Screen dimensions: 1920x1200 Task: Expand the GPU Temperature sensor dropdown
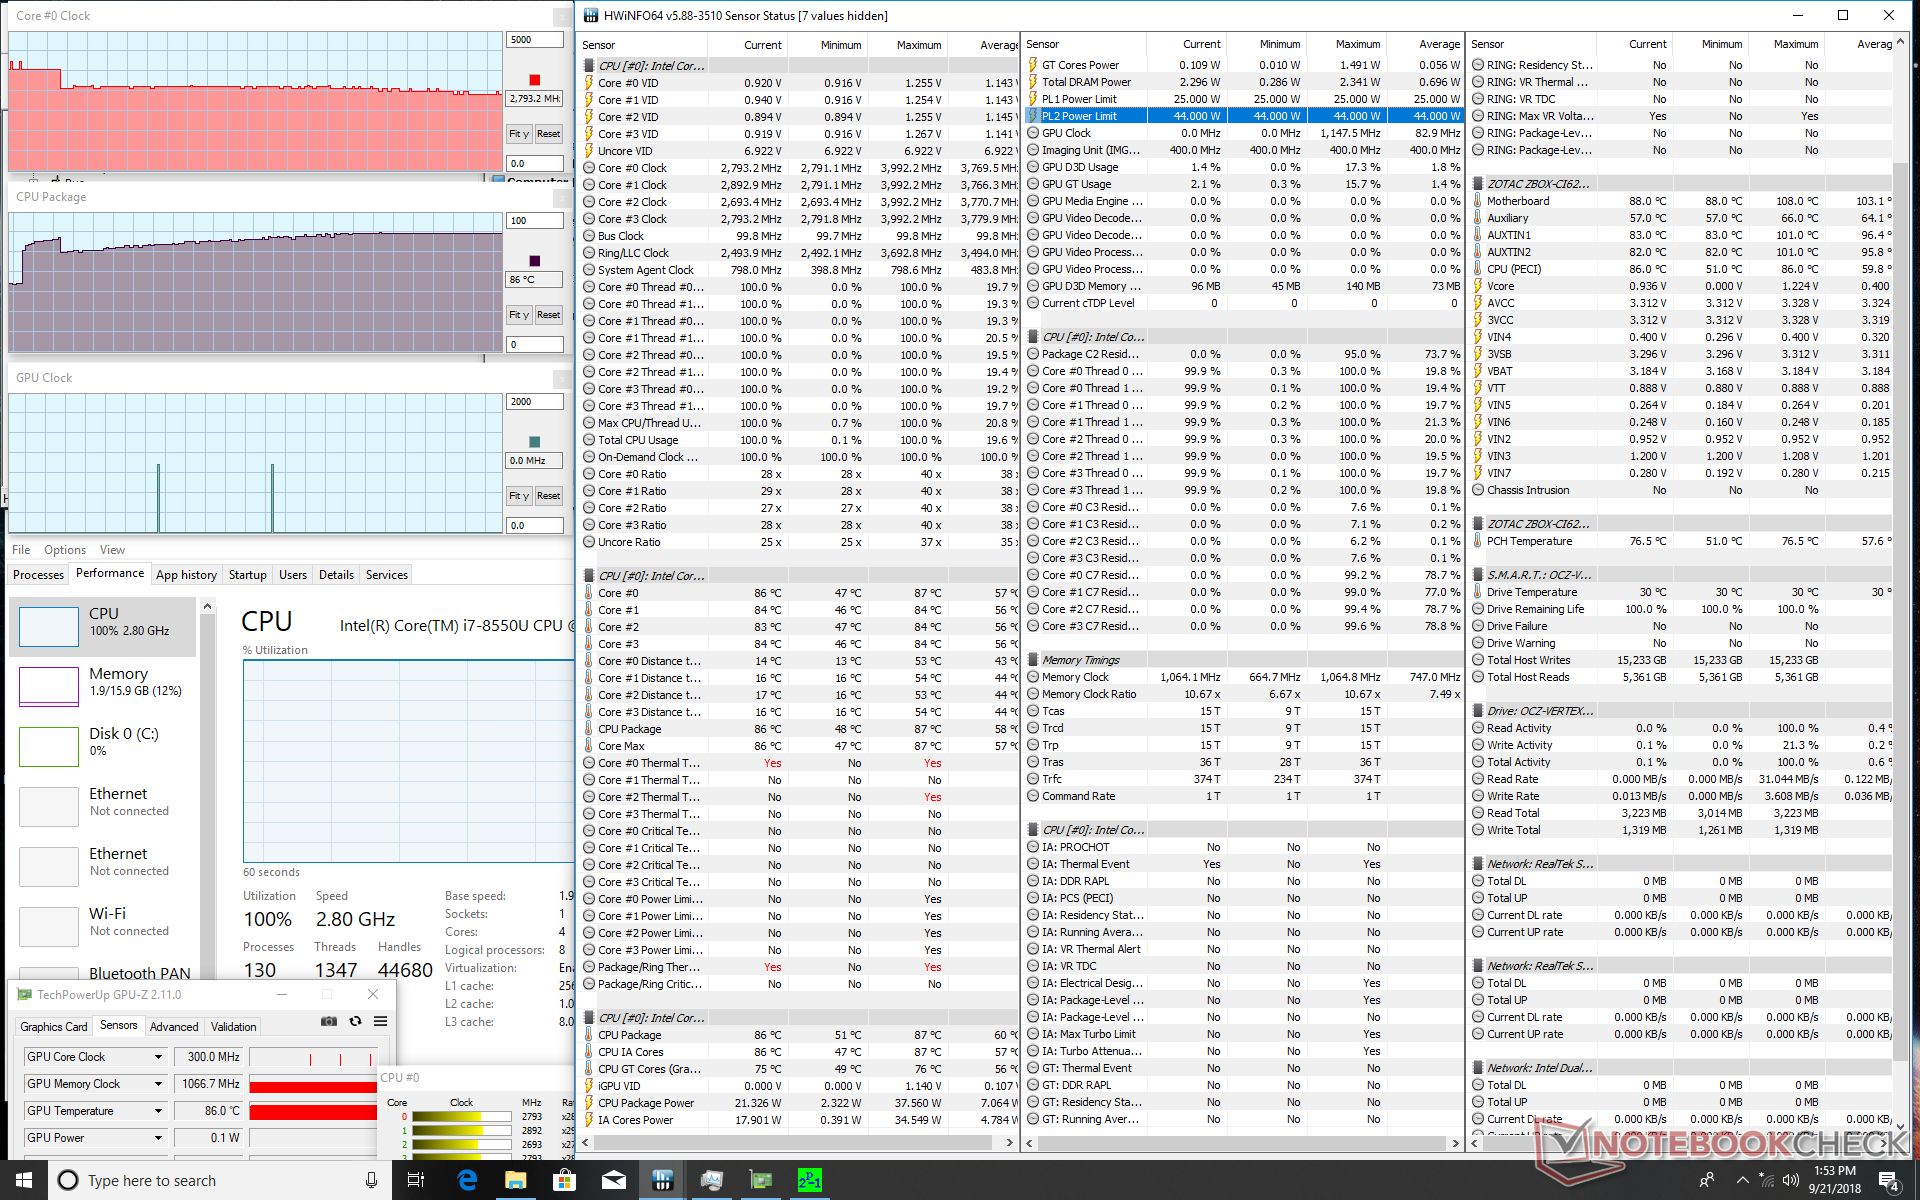pos(158,1111)
